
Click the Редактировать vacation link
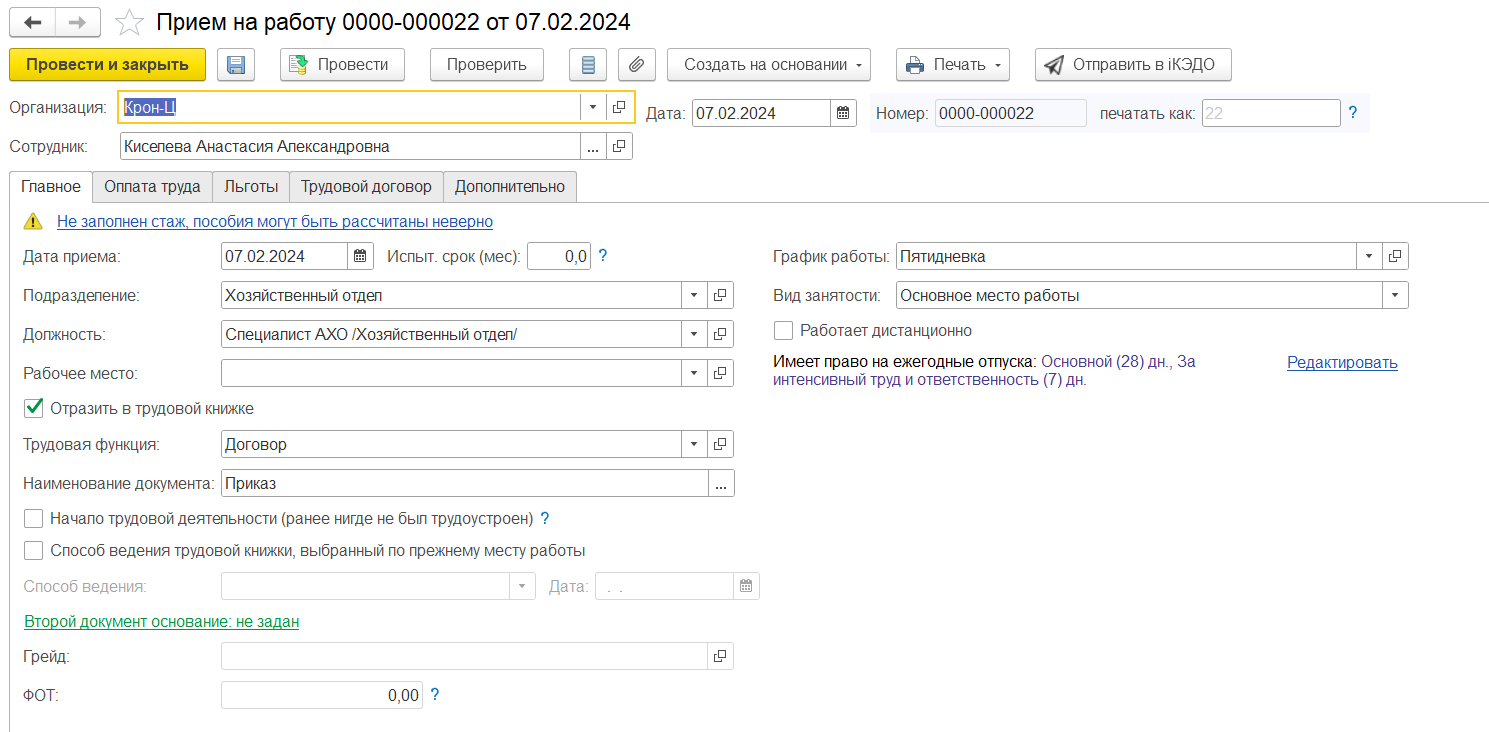[1341, 363]
